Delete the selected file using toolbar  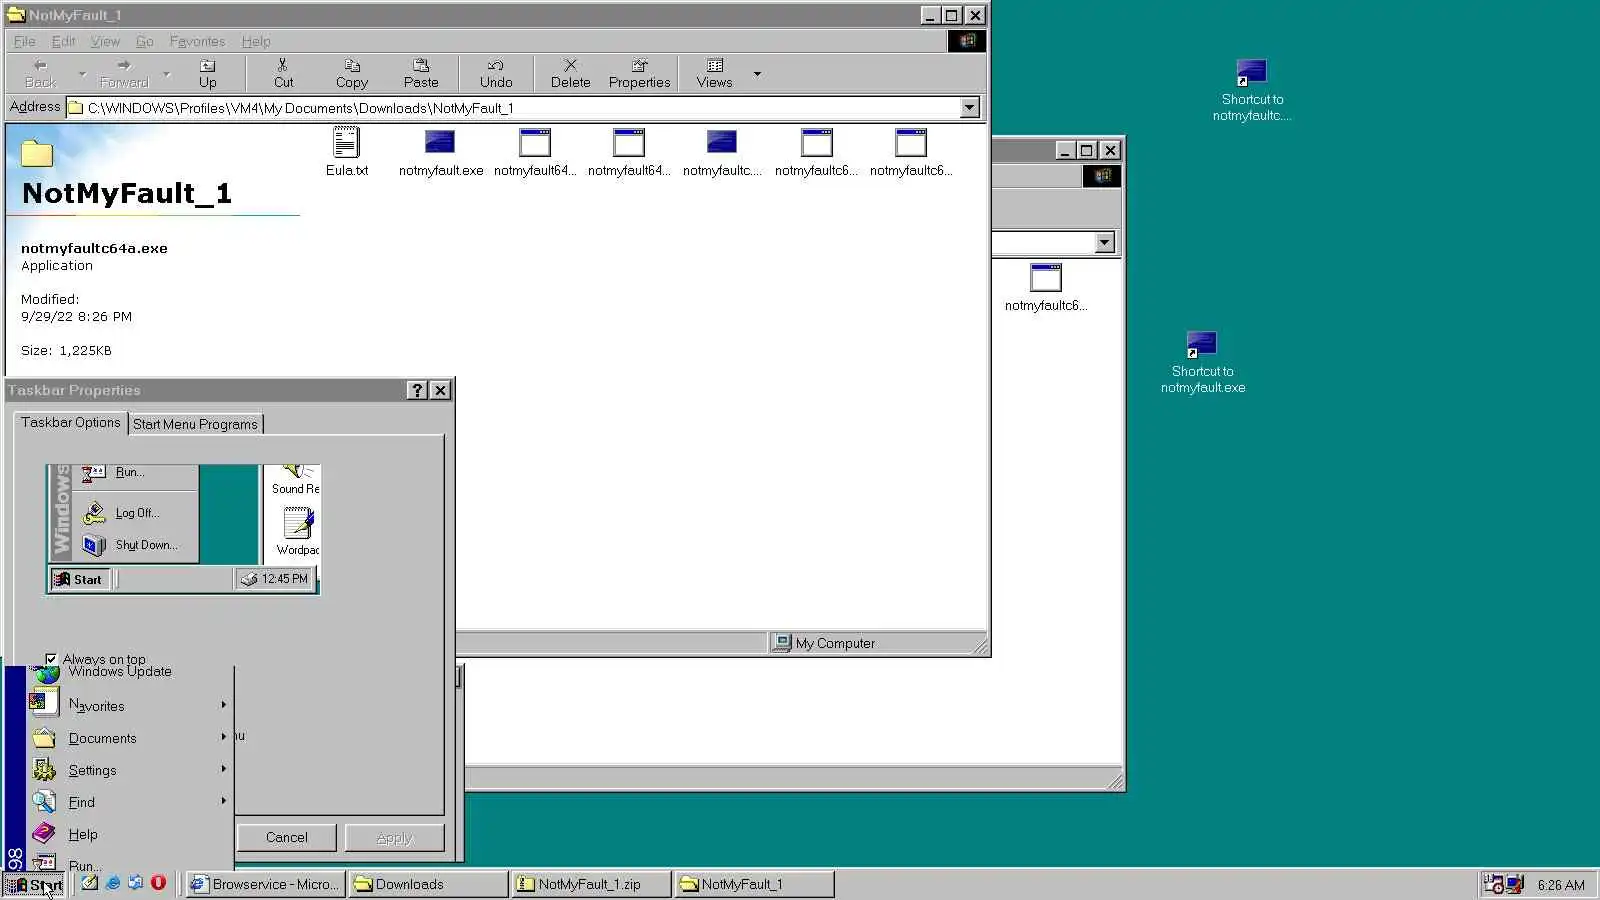click(570, 73)
